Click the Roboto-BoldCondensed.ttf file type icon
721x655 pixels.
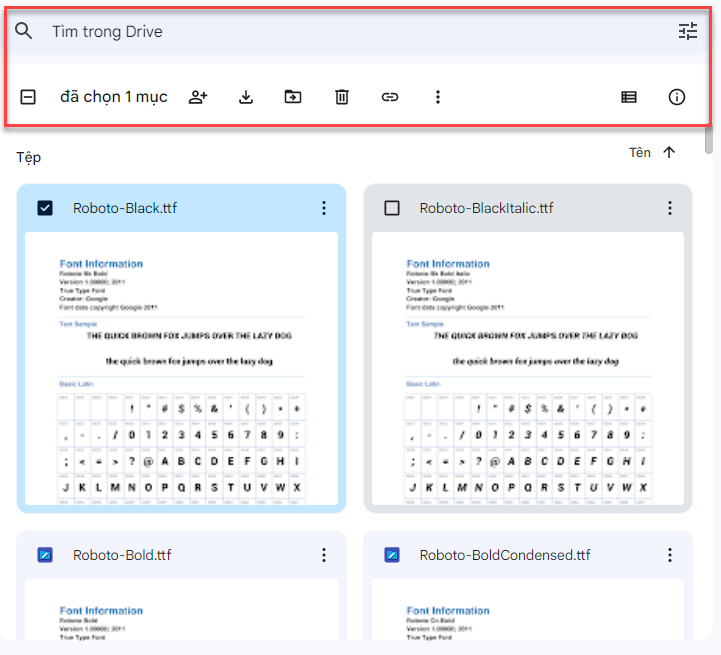click(392, 555)
